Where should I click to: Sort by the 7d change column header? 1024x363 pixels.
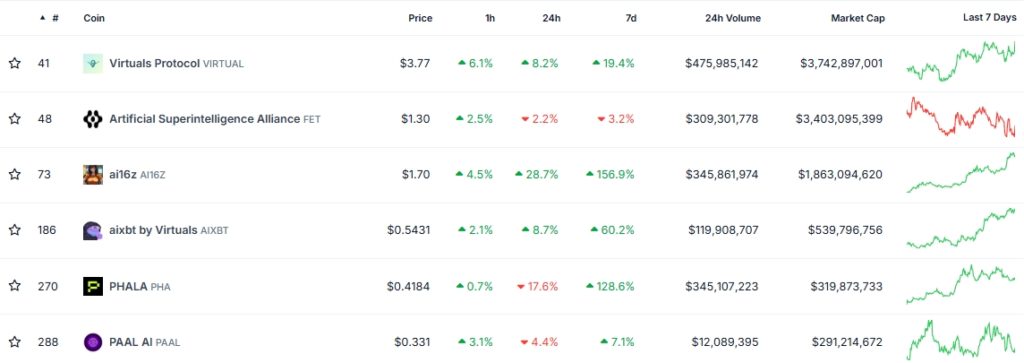point(630,18)
